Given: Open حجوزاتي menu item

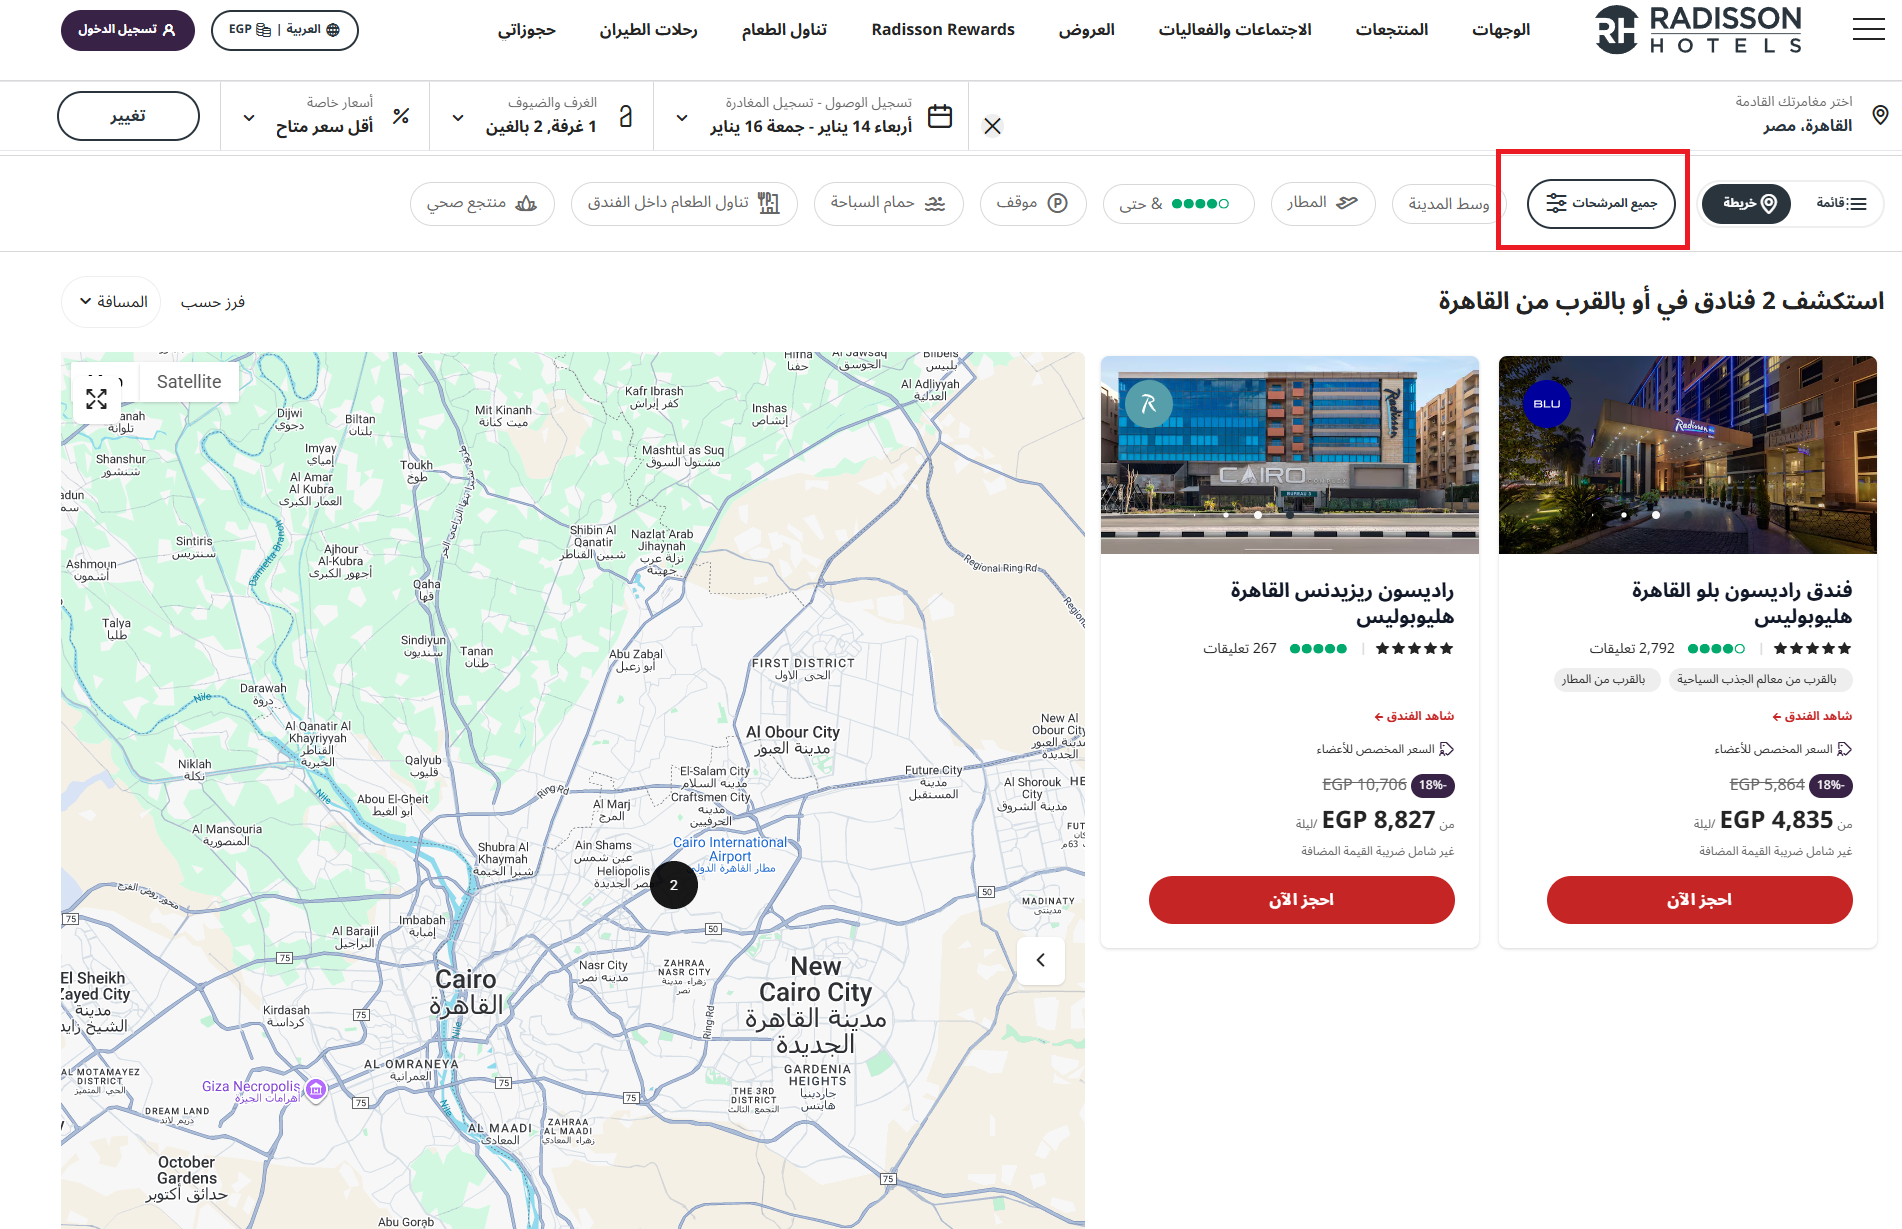Looking at the screenshot, I should click(526, 30).
